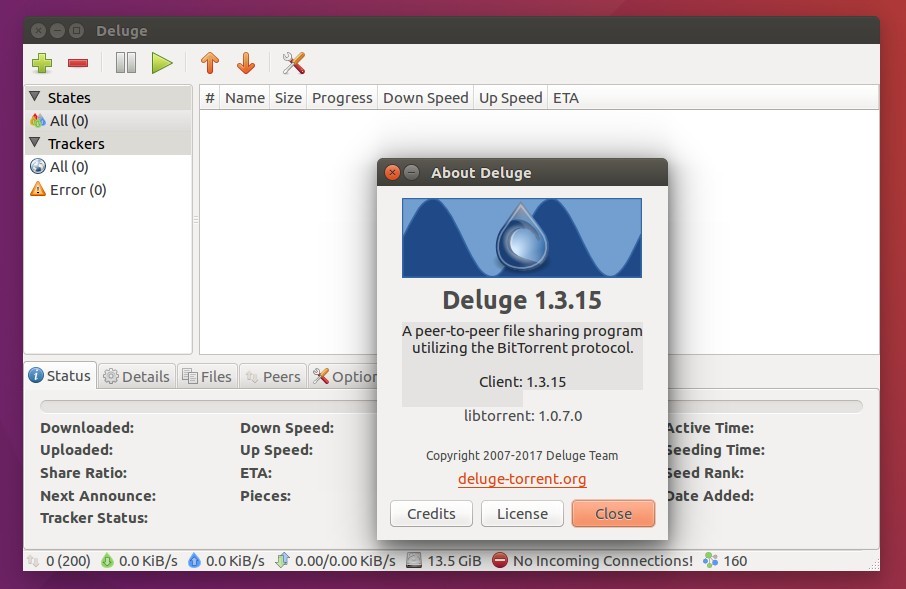
Task: Sort torrents by the Name column
Action: (245, 98)
